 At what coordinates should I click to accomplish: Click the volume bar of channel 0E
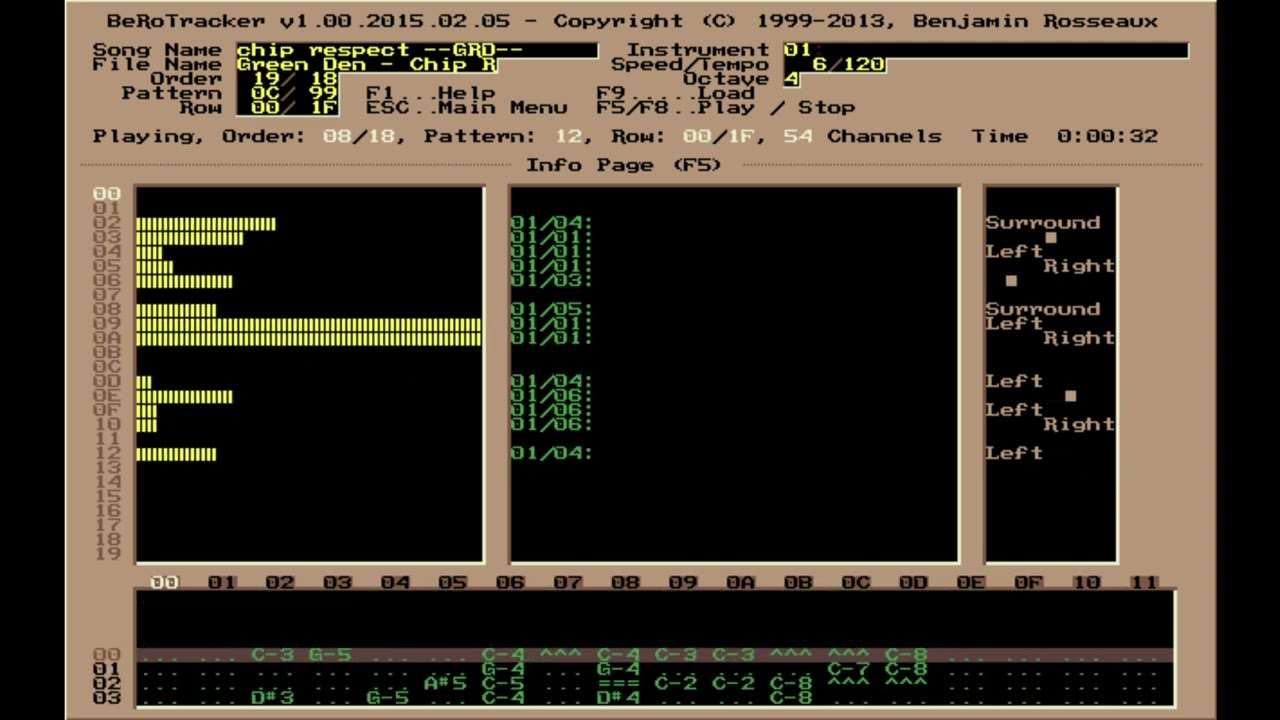tap(184, 396)
